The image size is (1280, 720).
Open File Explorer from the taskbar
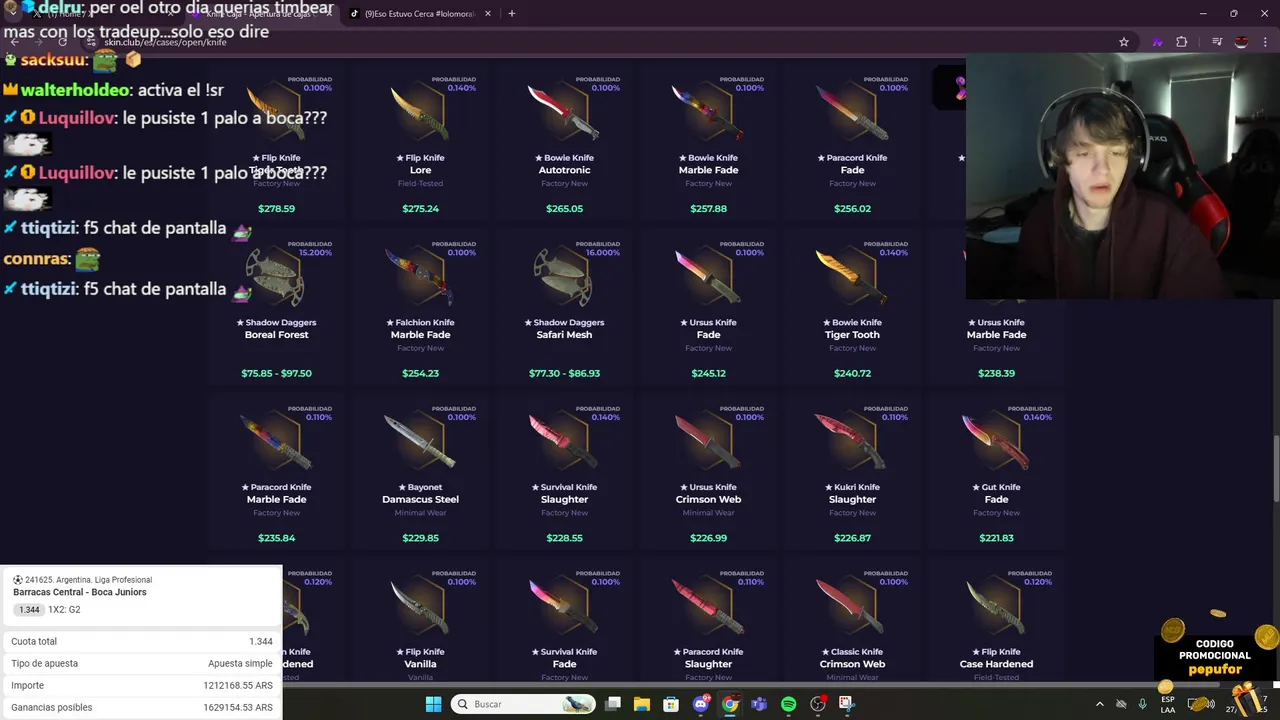pyautogui.click(x=642, y=704)
